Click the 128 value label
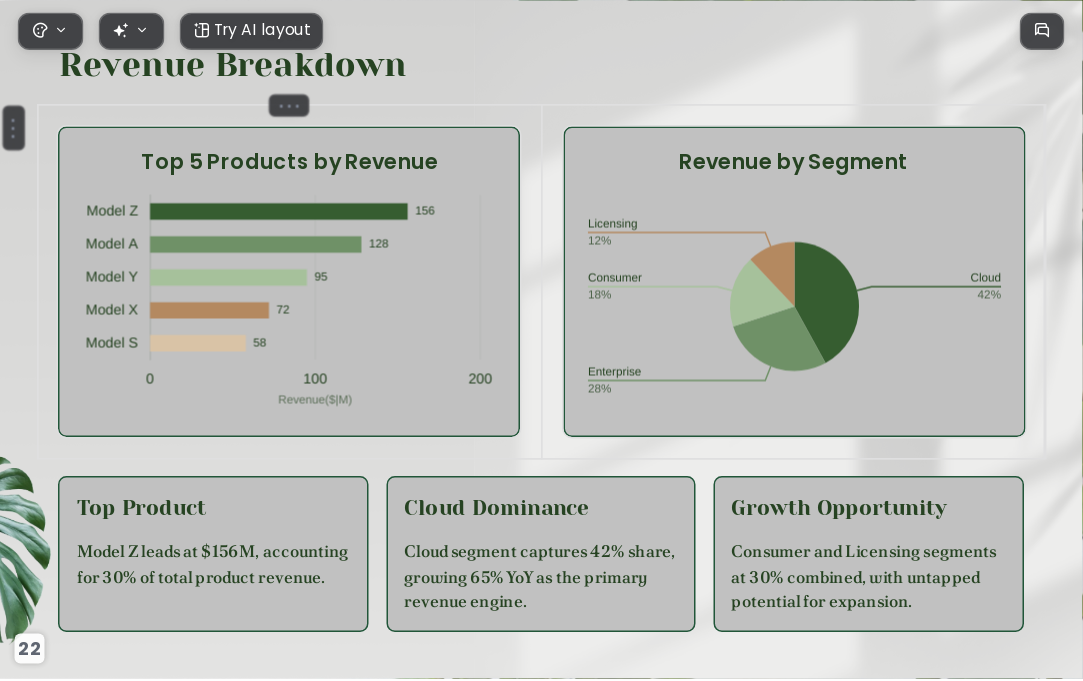The width and height of the screenshot is (1083, 681). (x=378, y=244)
